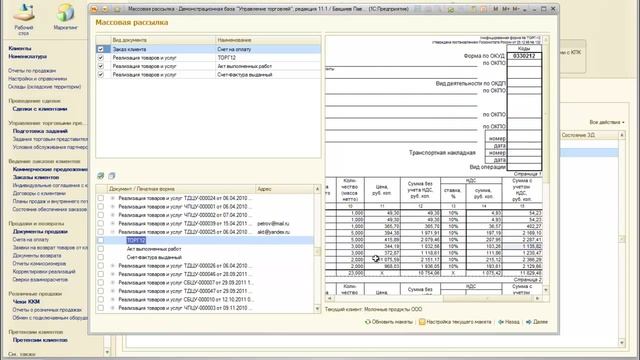Click the Документ / Печатная форма column header

tap(180, 189)
